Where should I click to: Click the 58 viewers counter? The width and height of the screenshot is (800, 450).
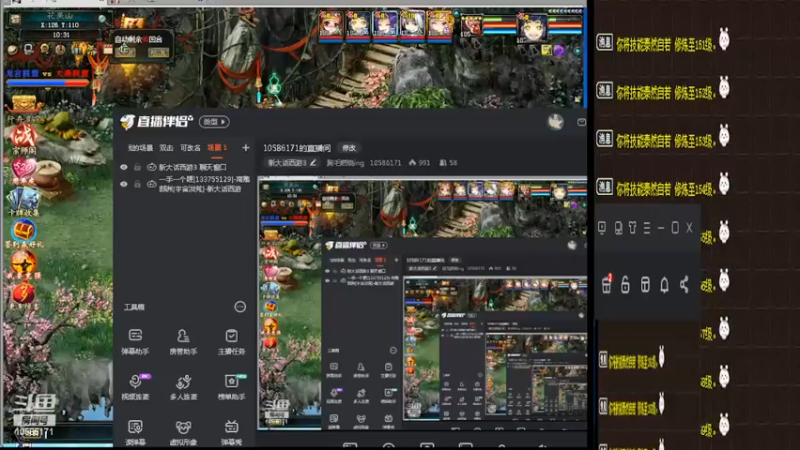pos(448,163)
